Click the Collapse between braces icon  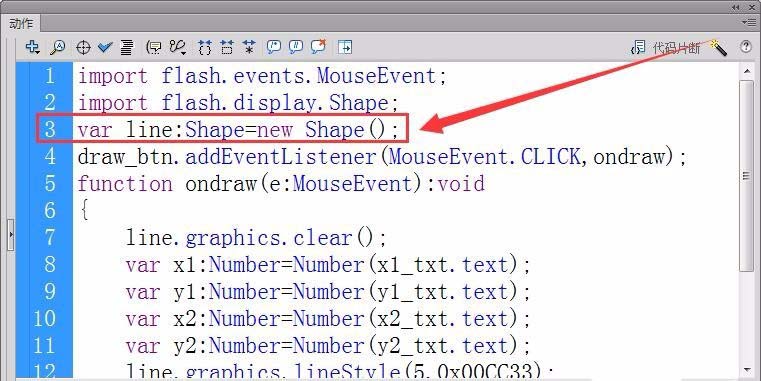pyautogui.click(x=205, y=47)
